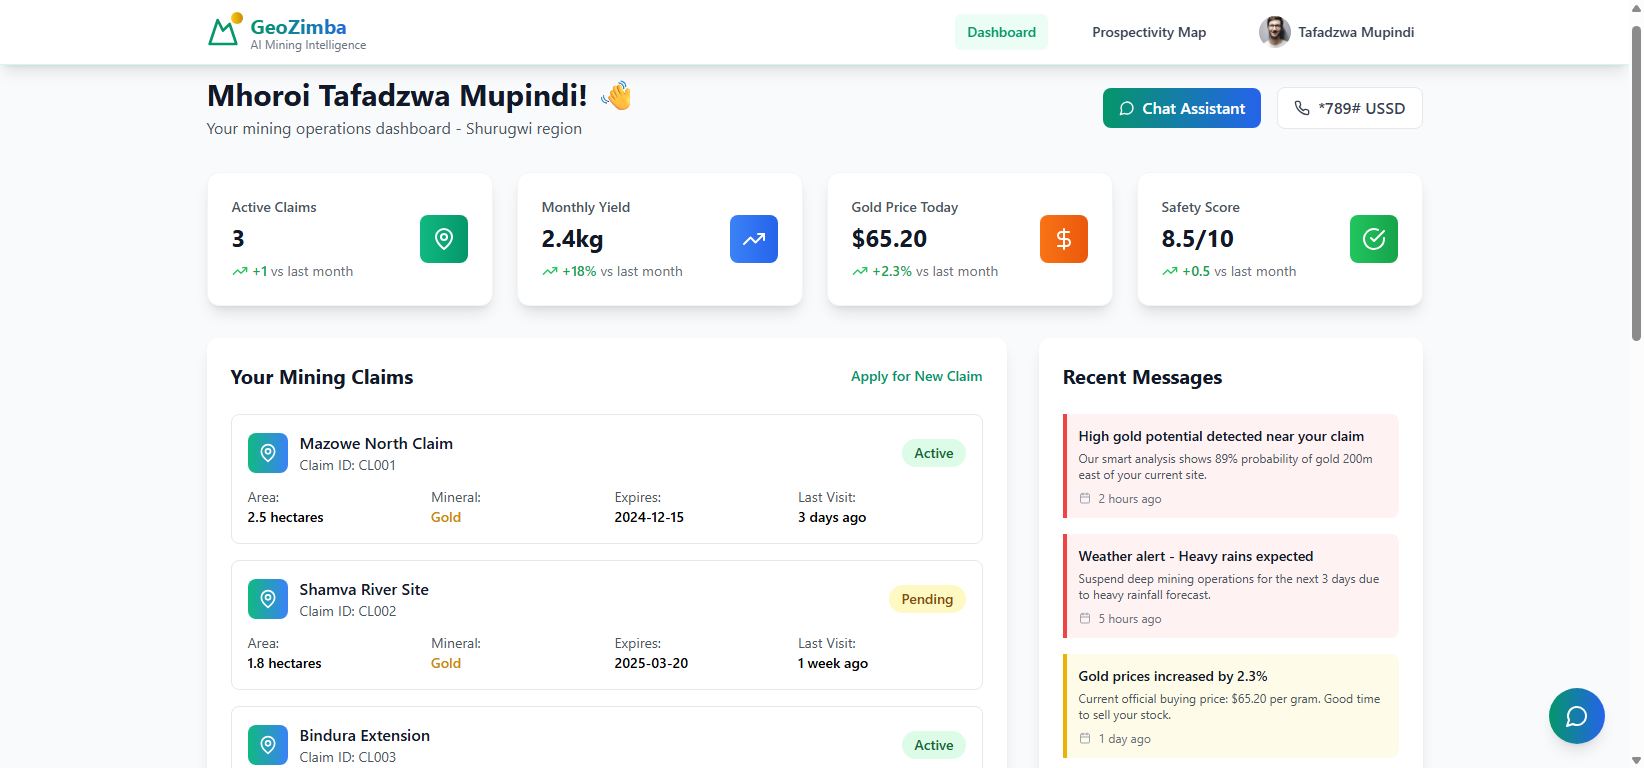Open the floating chat bubble button
The image size is (1644, 768).
click(1576, 716)
